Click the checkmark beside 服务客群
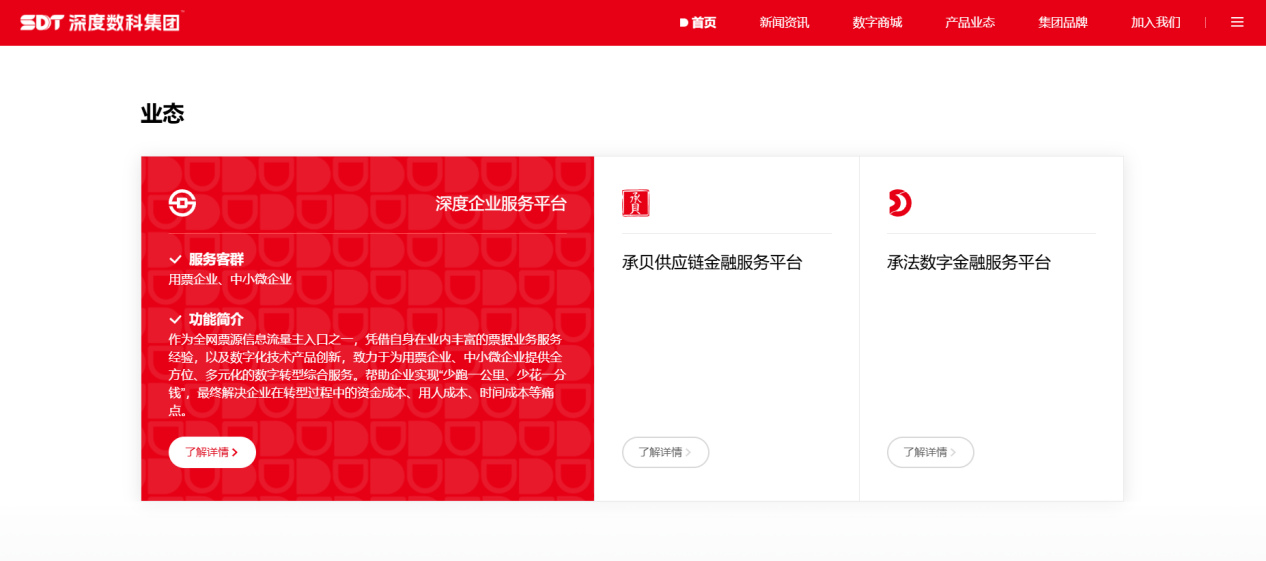The image size is (1266, 561). (175, 260)
